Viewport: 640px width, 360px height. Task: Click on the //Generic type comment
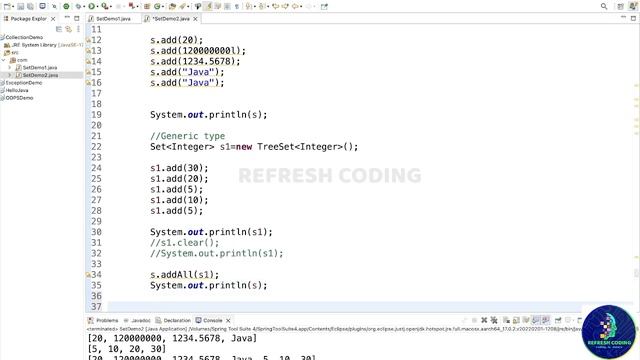[187, 136]
